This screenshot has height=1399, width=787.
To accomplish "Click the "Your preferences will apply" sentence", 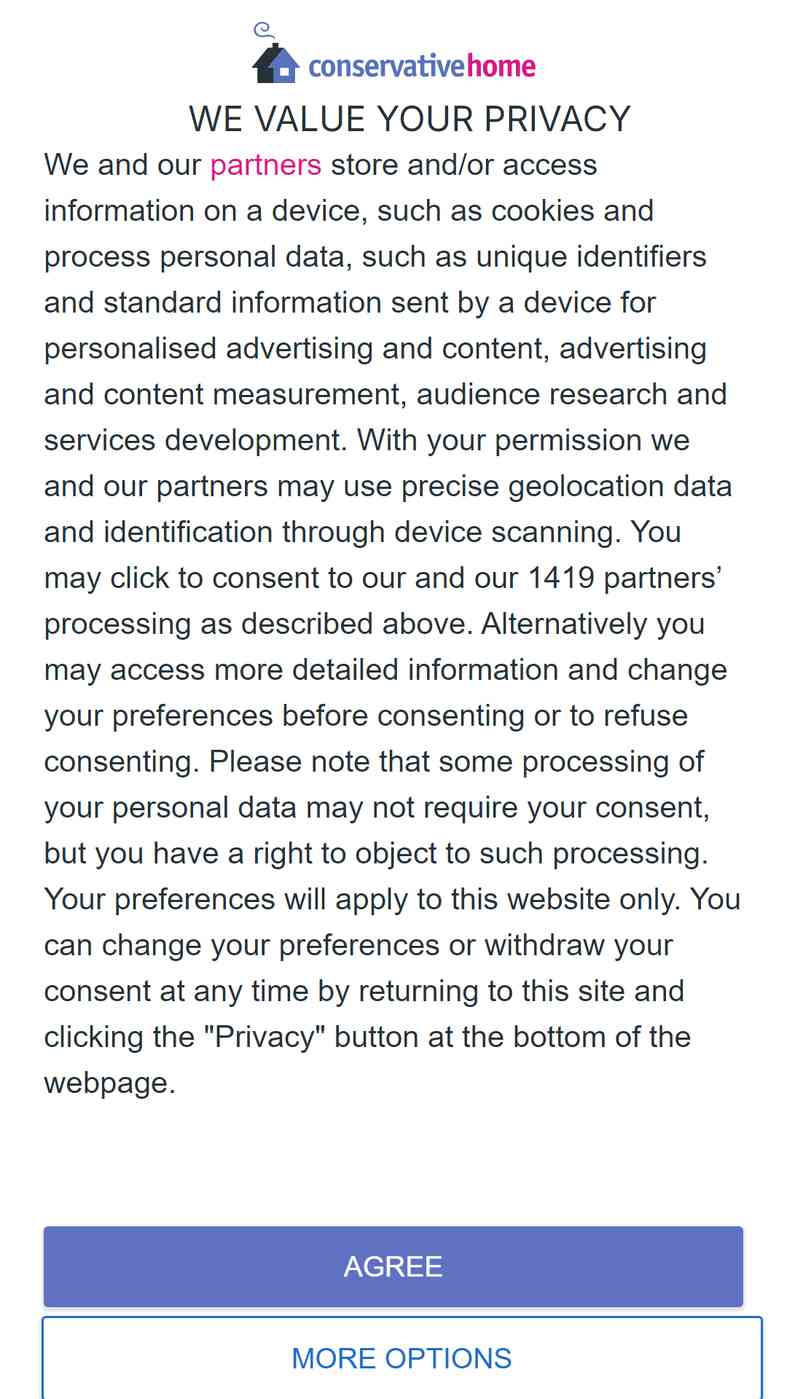I will pyautogui.click(x=229, y=899).
